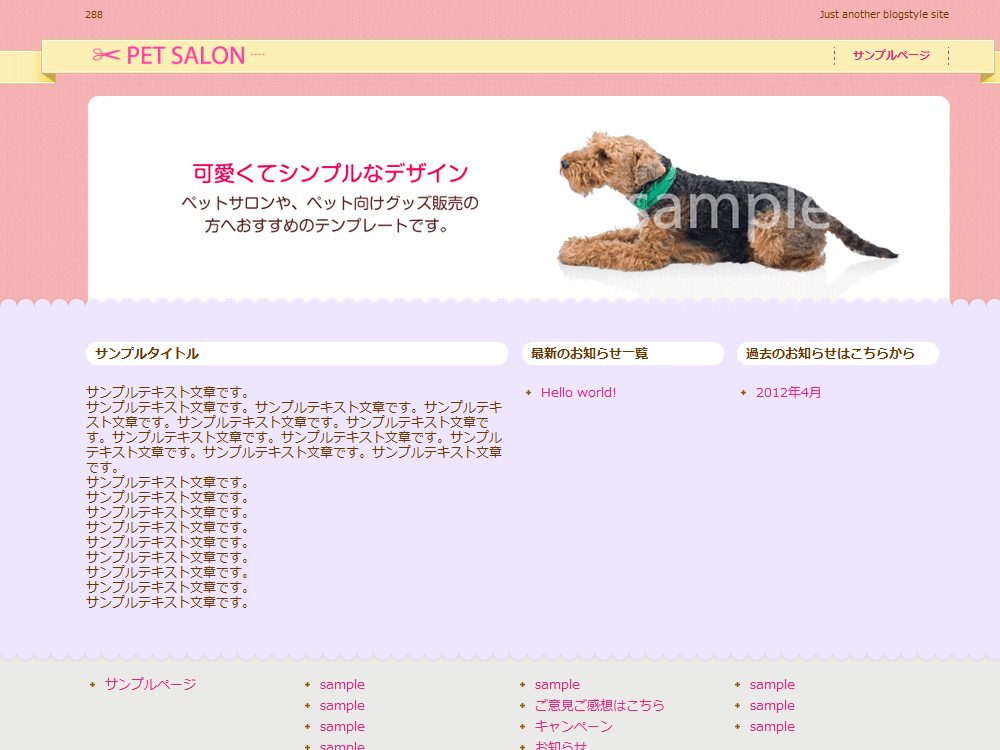1000x750 pixels.
Task: Open the サンプルページ link in the footer
Action: tap(151, 684)
